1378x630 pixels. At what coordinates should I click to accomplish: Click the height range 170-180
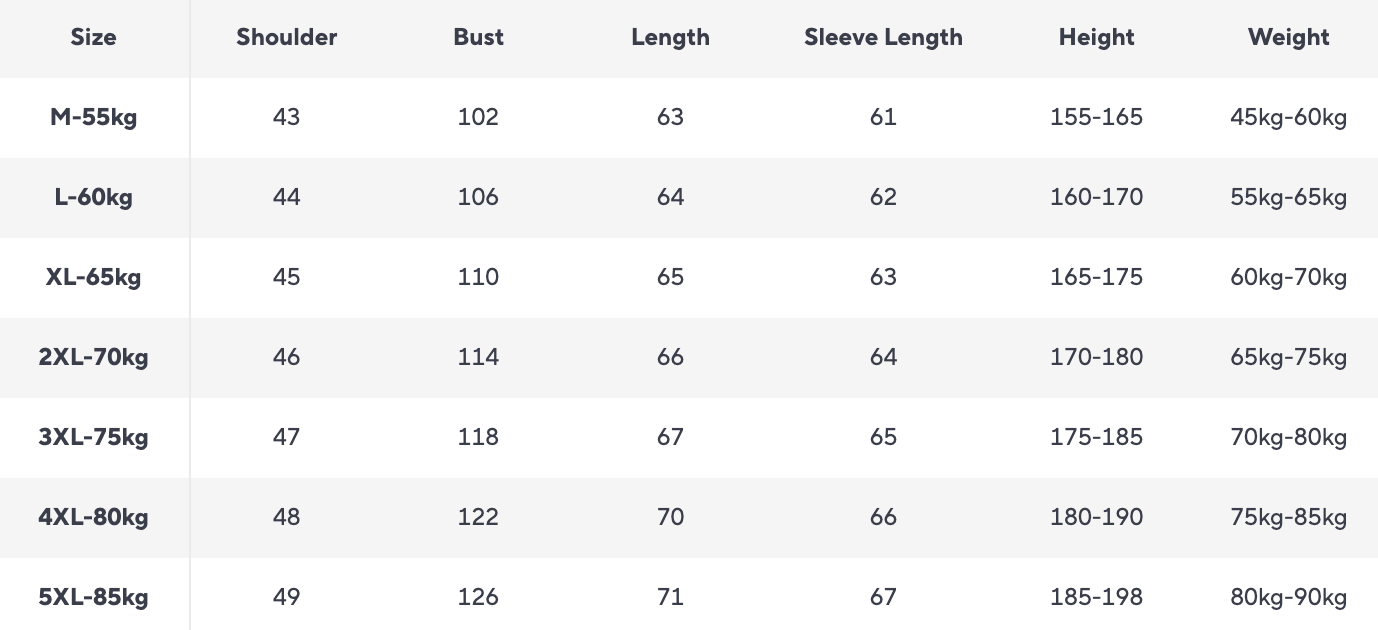click(x=1096, y=358)
